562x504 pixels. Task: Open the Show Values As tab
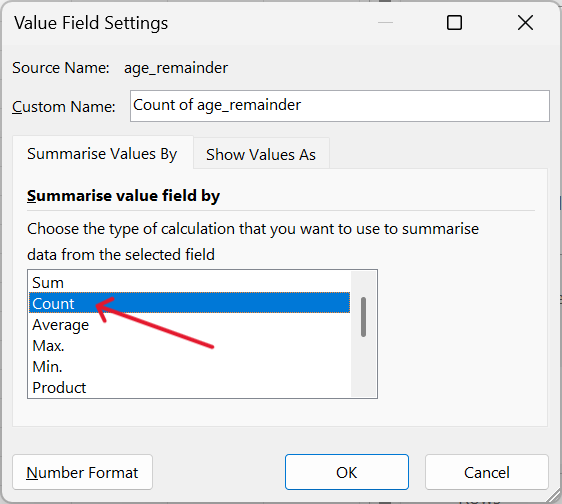[261, 154]
